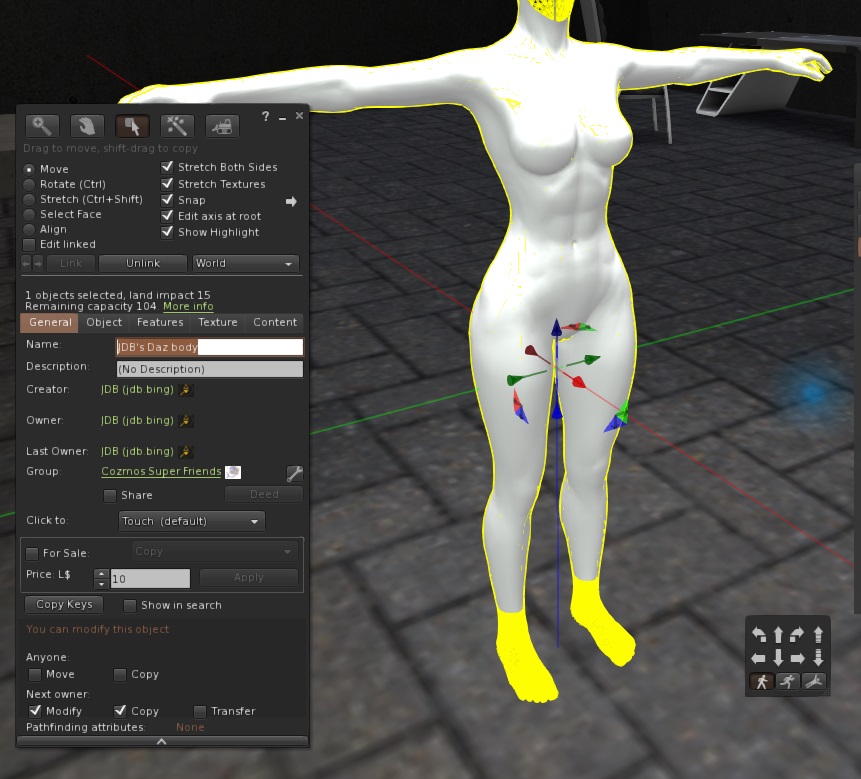The image size is (861, 779).
Task: Open the Click to Touch (default) dropdown
Action: [x=192, y=521]
